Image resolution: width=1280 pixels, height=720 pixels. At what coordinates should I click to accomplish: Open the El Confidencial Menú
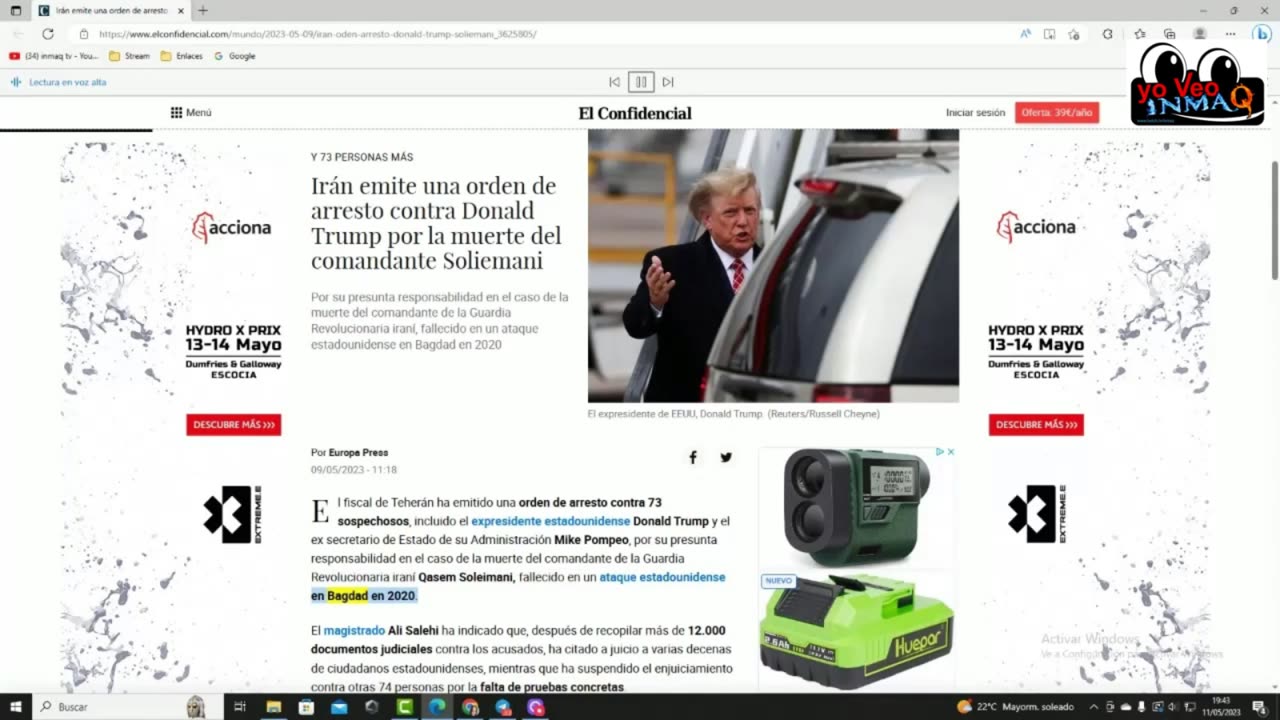point(191,113)
